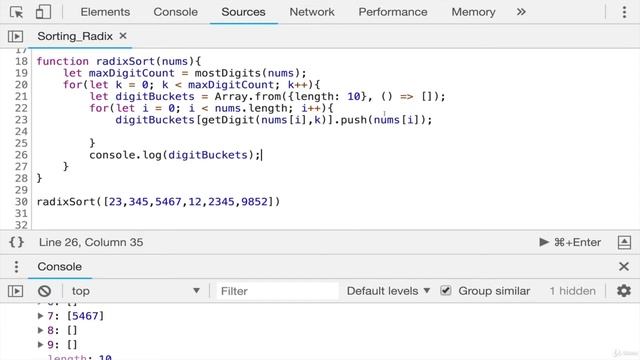Open console settings gear

(x=624, y=291)
